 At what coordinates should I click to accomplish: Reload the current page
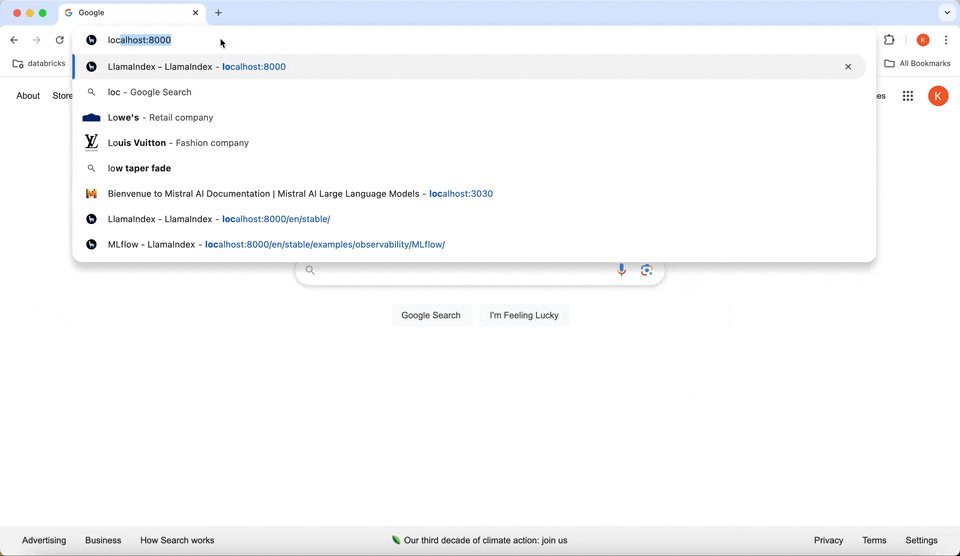tap(60, 40)
